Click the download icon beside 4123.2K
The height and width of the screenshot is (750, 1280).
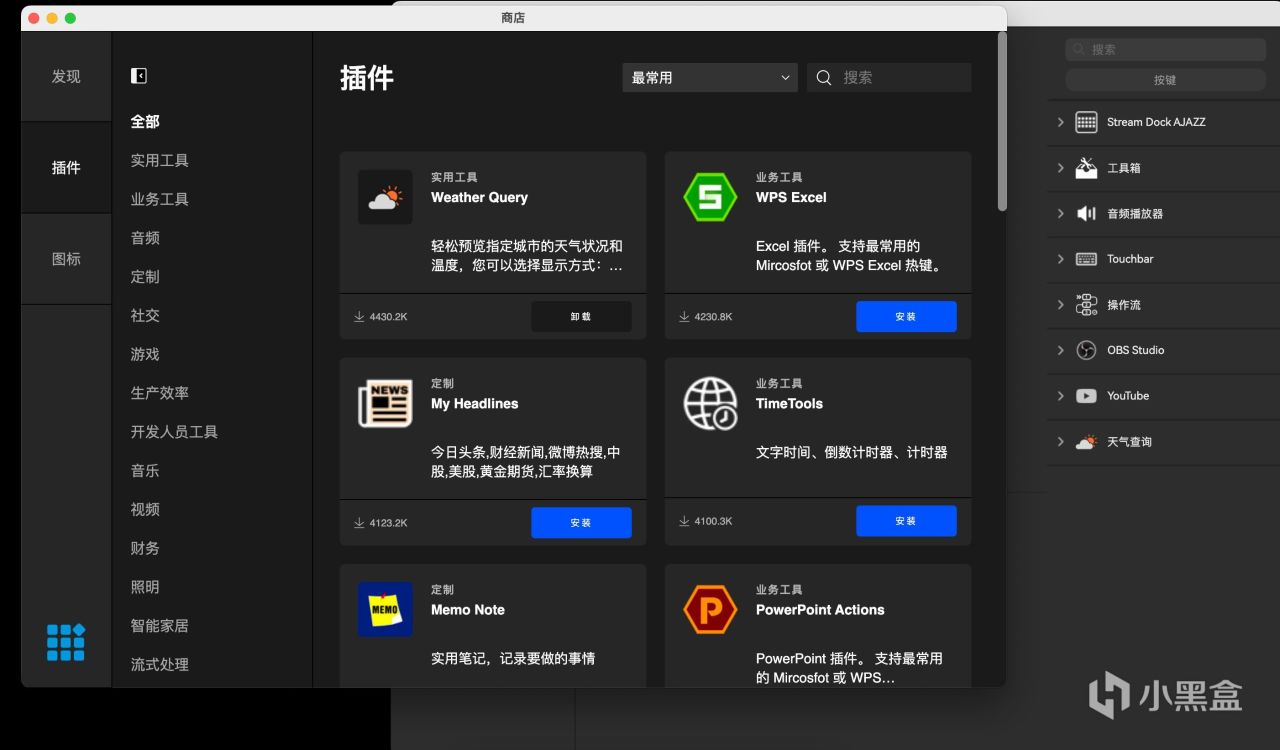tap(359, 522)
